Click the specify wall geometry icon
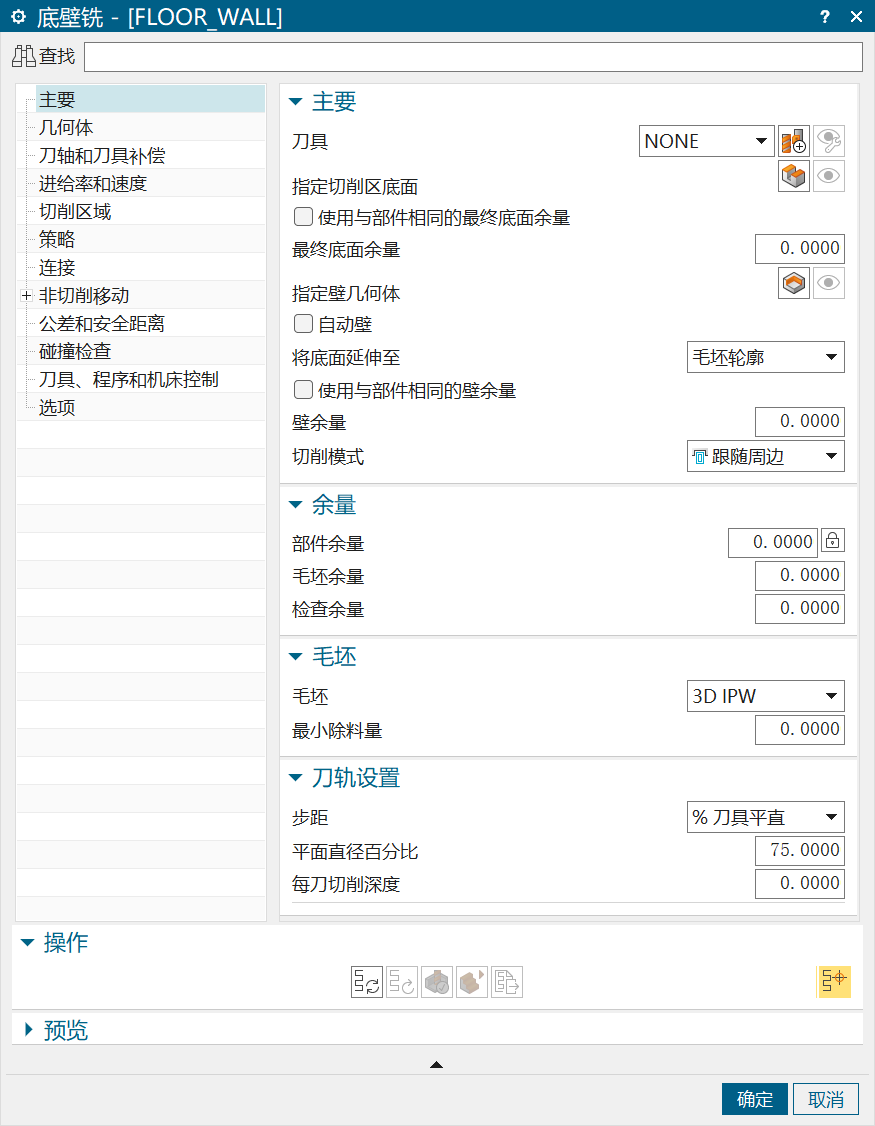 (x=794, y=284)
